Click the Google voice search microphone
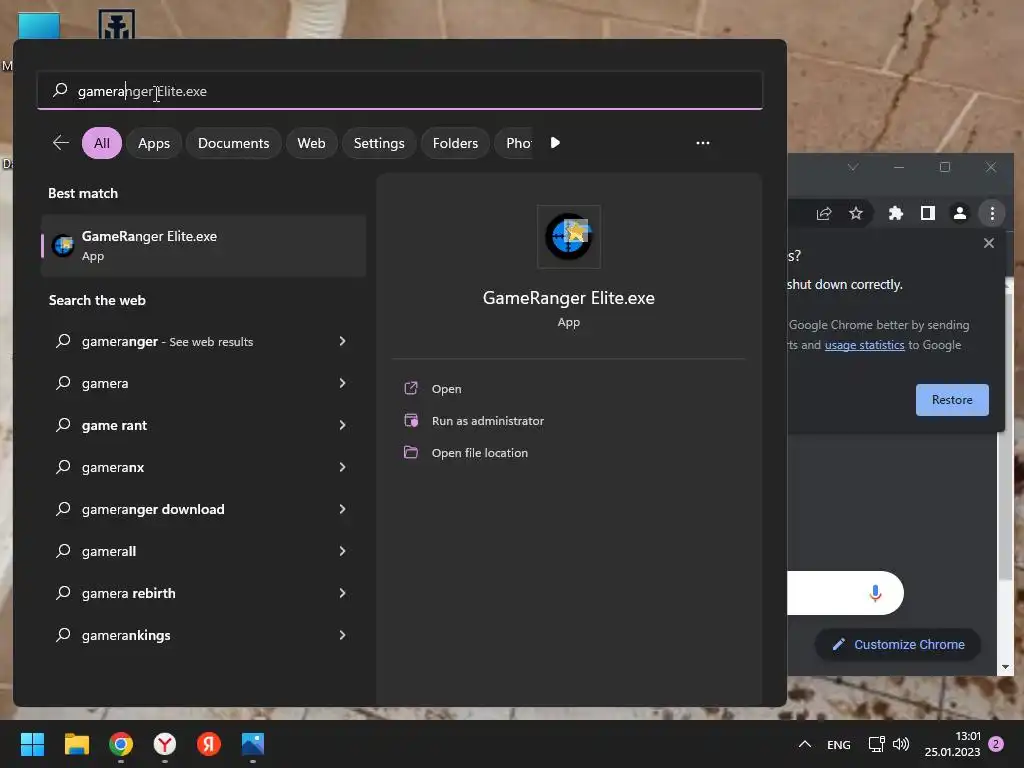The image size is (1024, 768). (x=875, y=593)
